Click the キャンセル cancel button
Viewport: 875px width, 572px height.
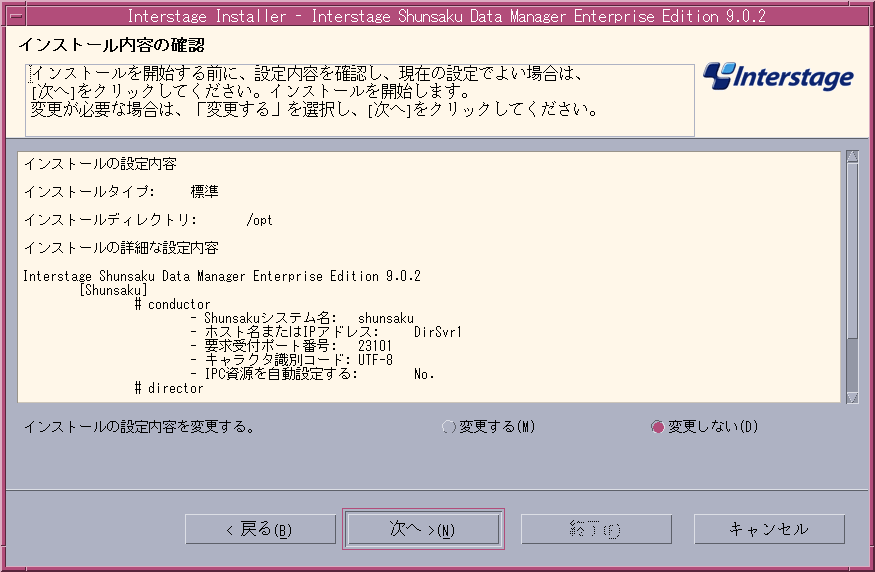pos(769,529)
